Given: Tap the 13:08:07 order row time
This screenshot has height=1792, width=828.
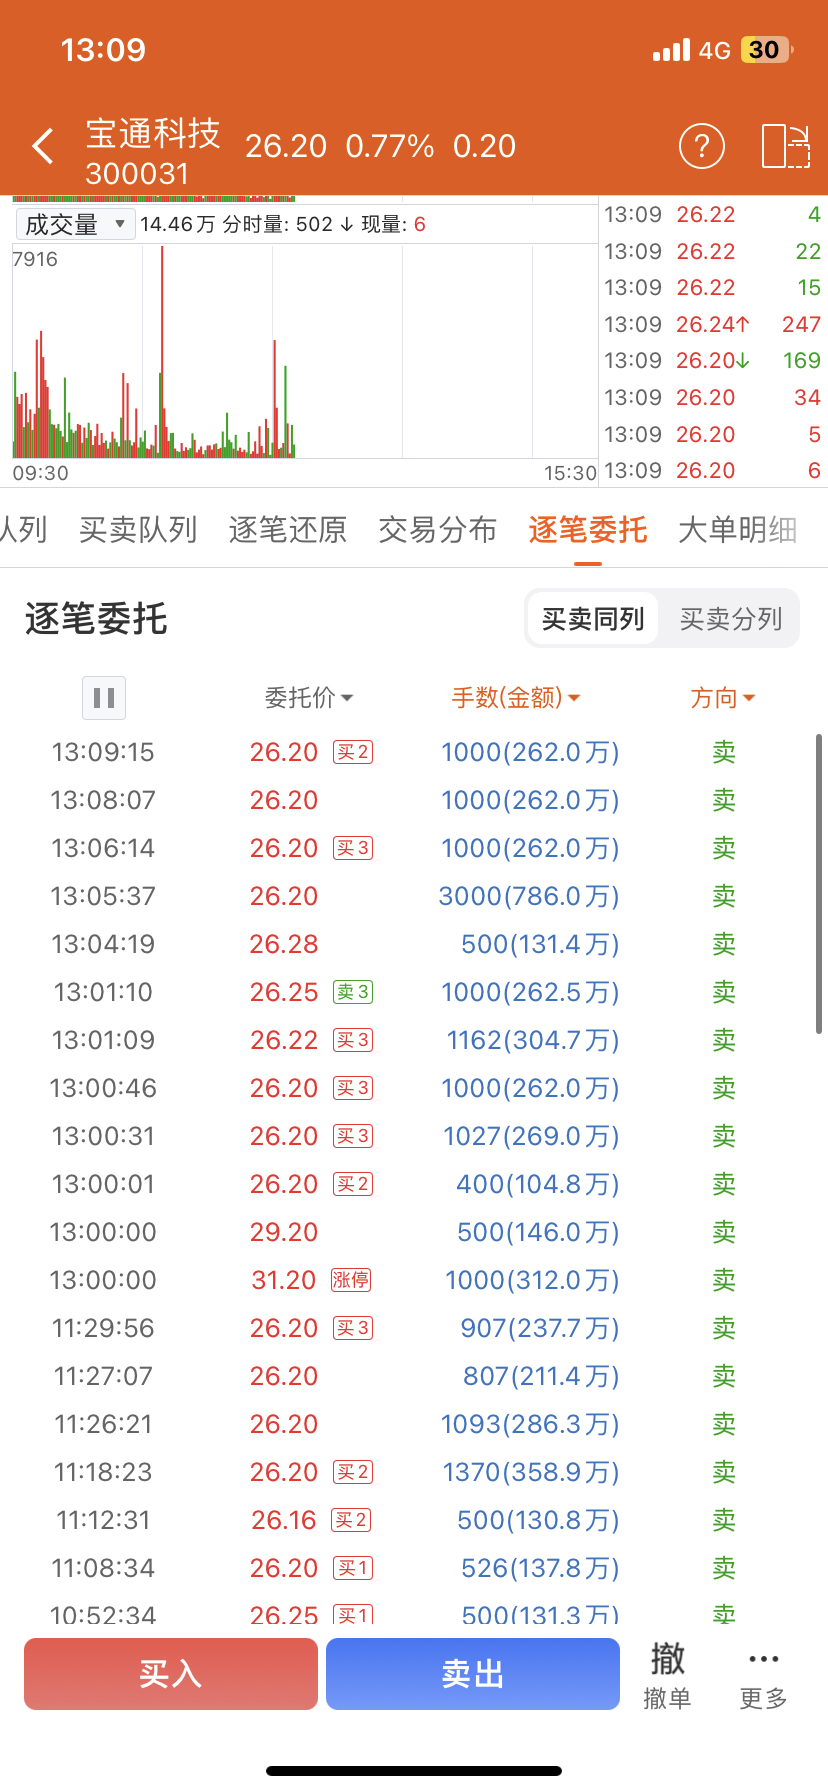Looking at the screenshot, I should coord(103,800).
